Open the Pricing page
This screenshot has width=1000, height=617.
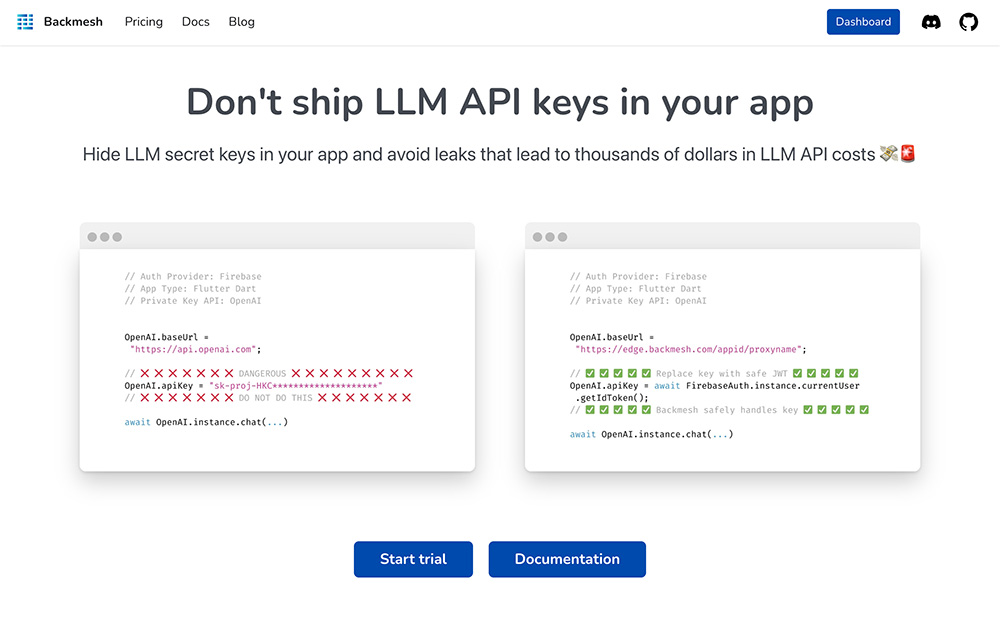[x=143, y=22]
